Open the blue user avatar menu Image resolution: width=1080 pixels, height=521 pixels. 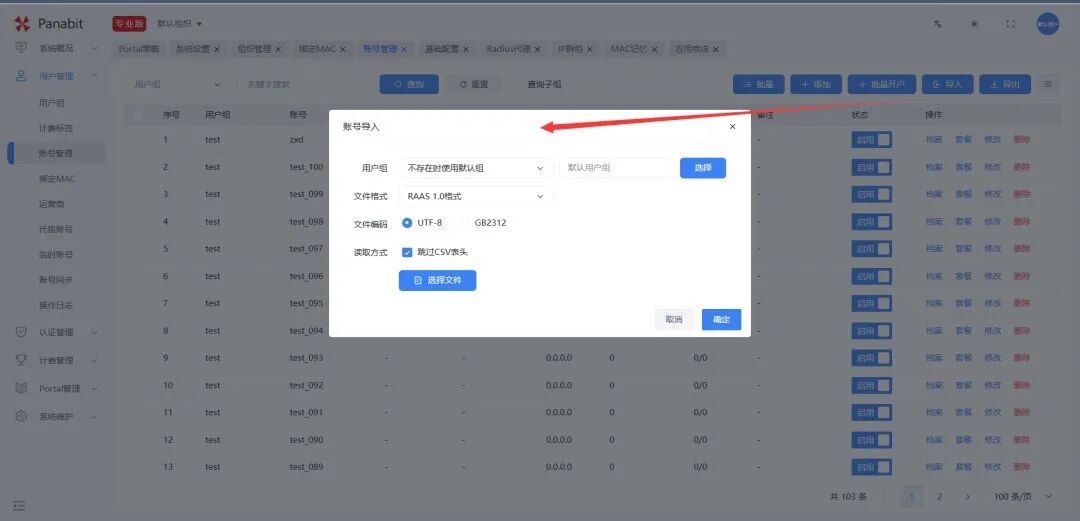(x=1048, y=23)
